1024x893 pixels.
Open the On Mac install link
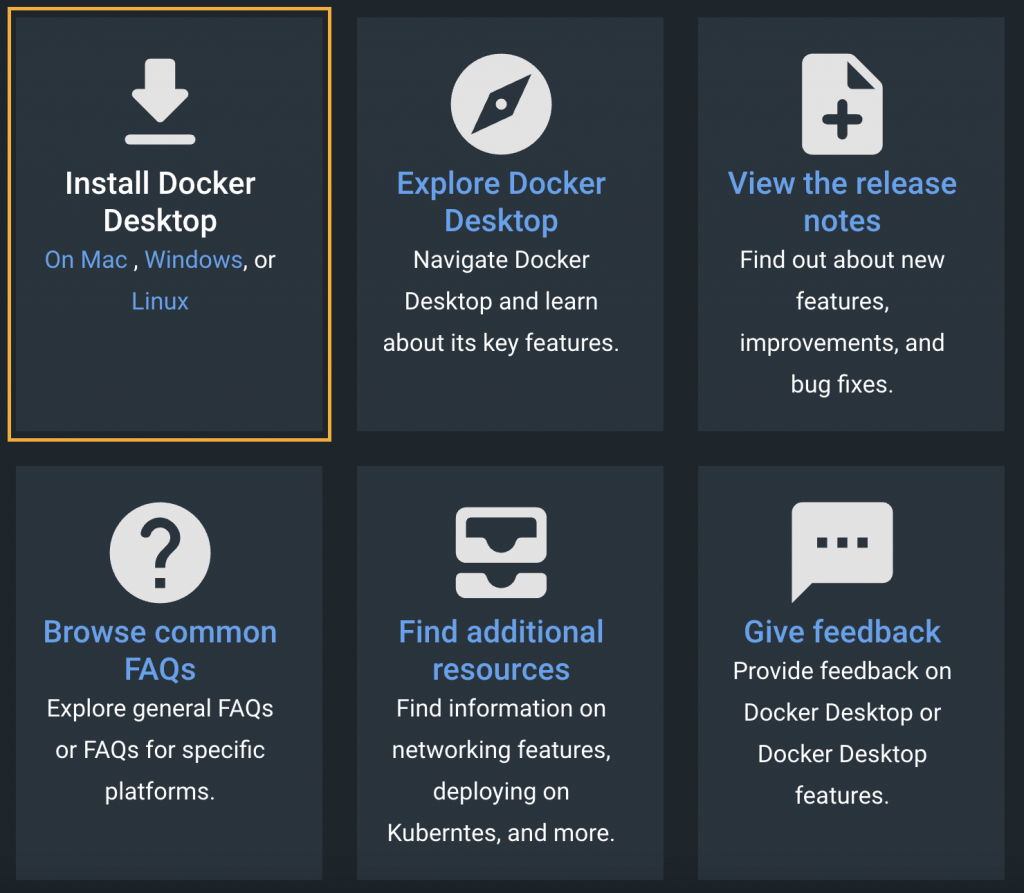point(86,260)
